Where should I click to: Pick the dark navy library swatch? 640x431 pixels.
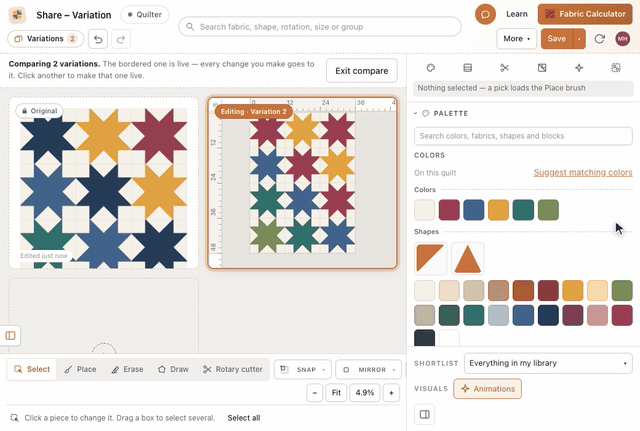[548, 315]
